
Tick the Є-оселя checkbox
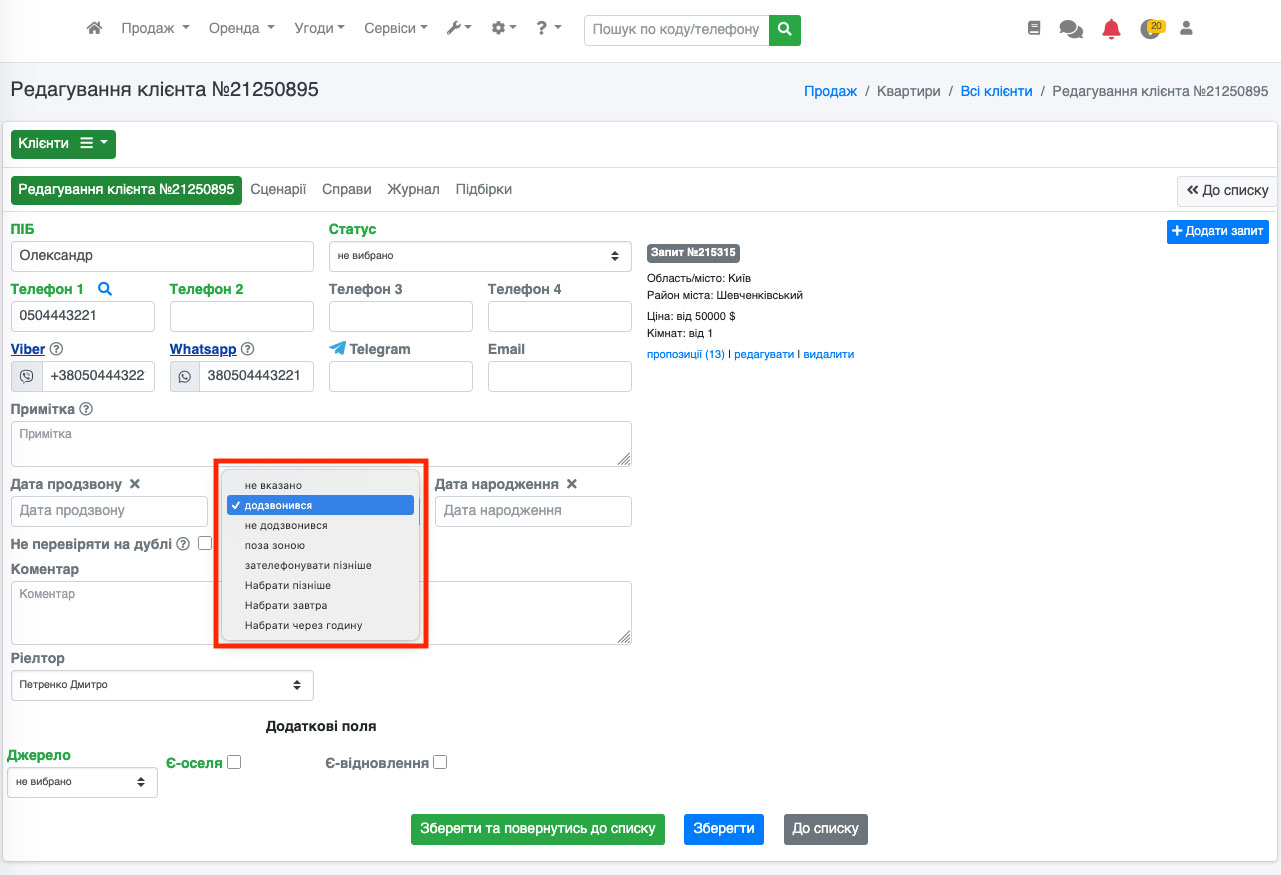pyautogui.click(x=234, y=762)
